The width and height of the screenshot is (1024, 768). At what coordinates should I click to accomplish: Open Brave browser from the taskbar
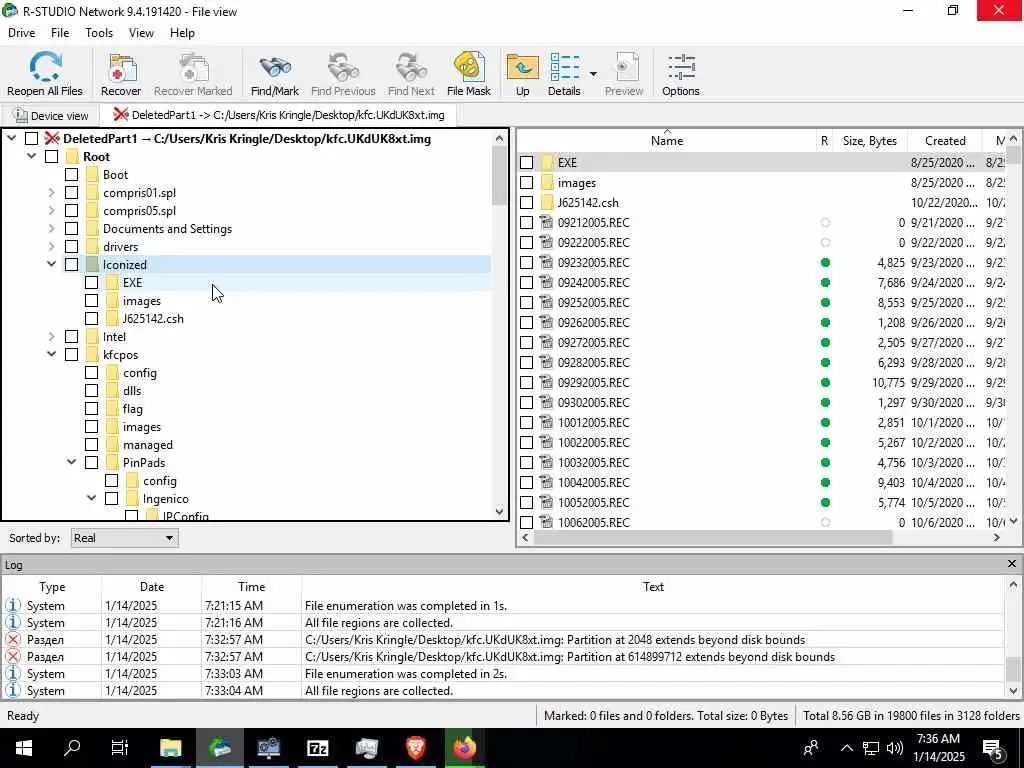point(415,748)
